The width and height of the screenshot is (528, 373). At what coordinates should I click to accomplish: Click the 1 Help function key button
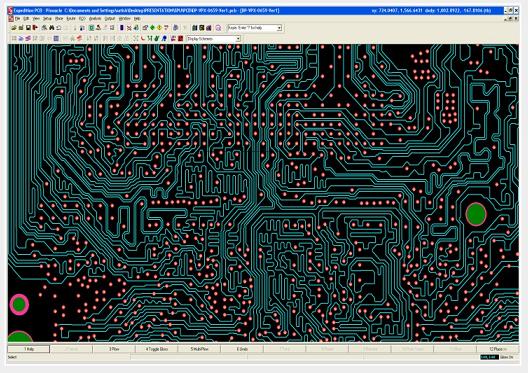point(29,349)
